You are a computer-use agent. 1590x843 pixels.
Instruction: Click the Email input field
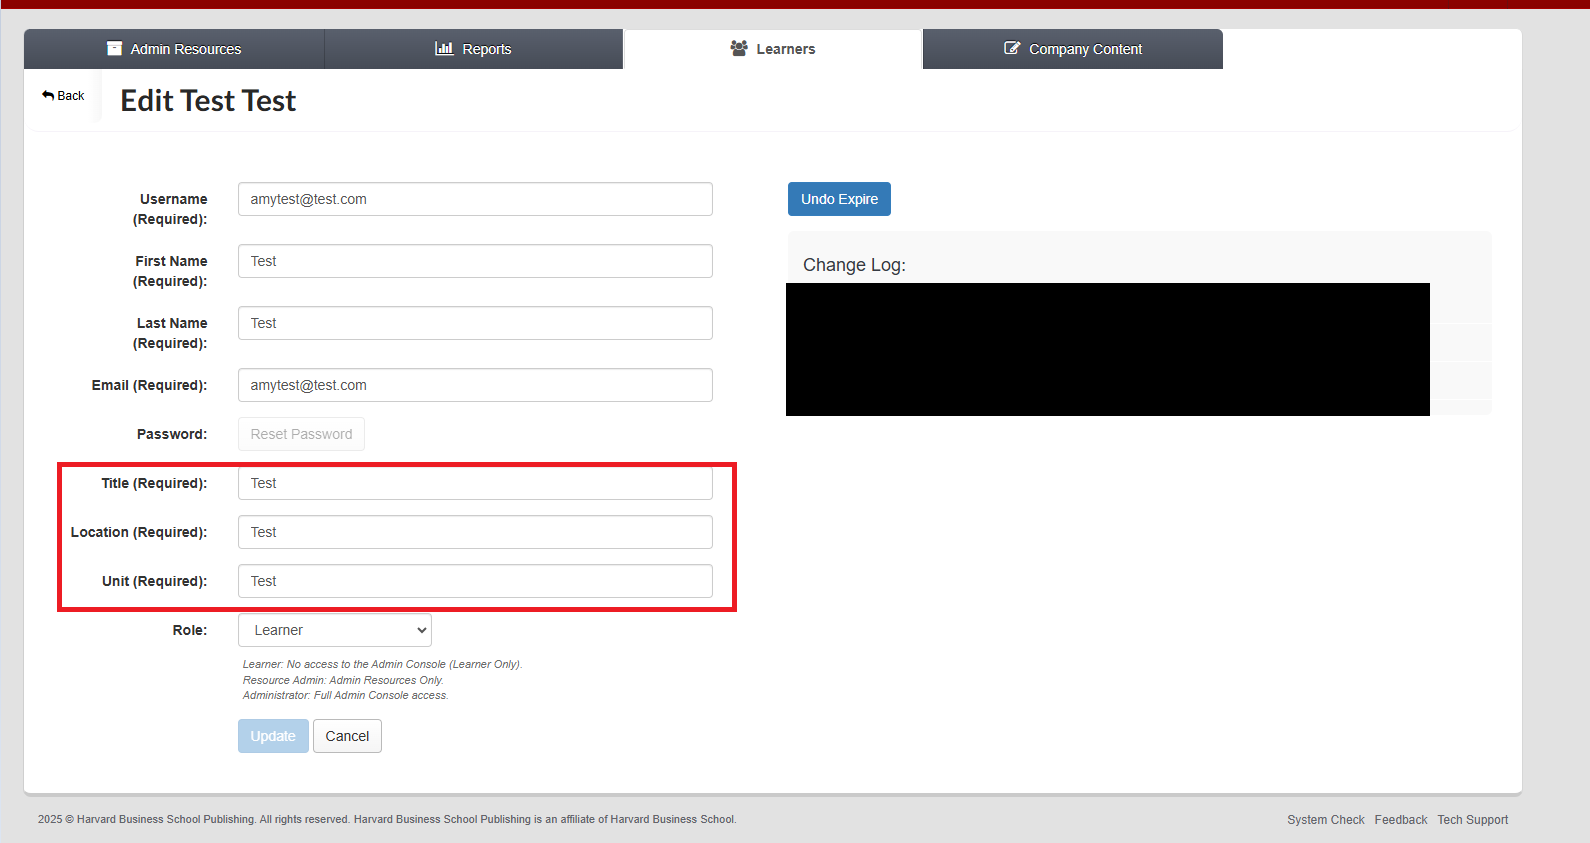(x=475, y=385)
